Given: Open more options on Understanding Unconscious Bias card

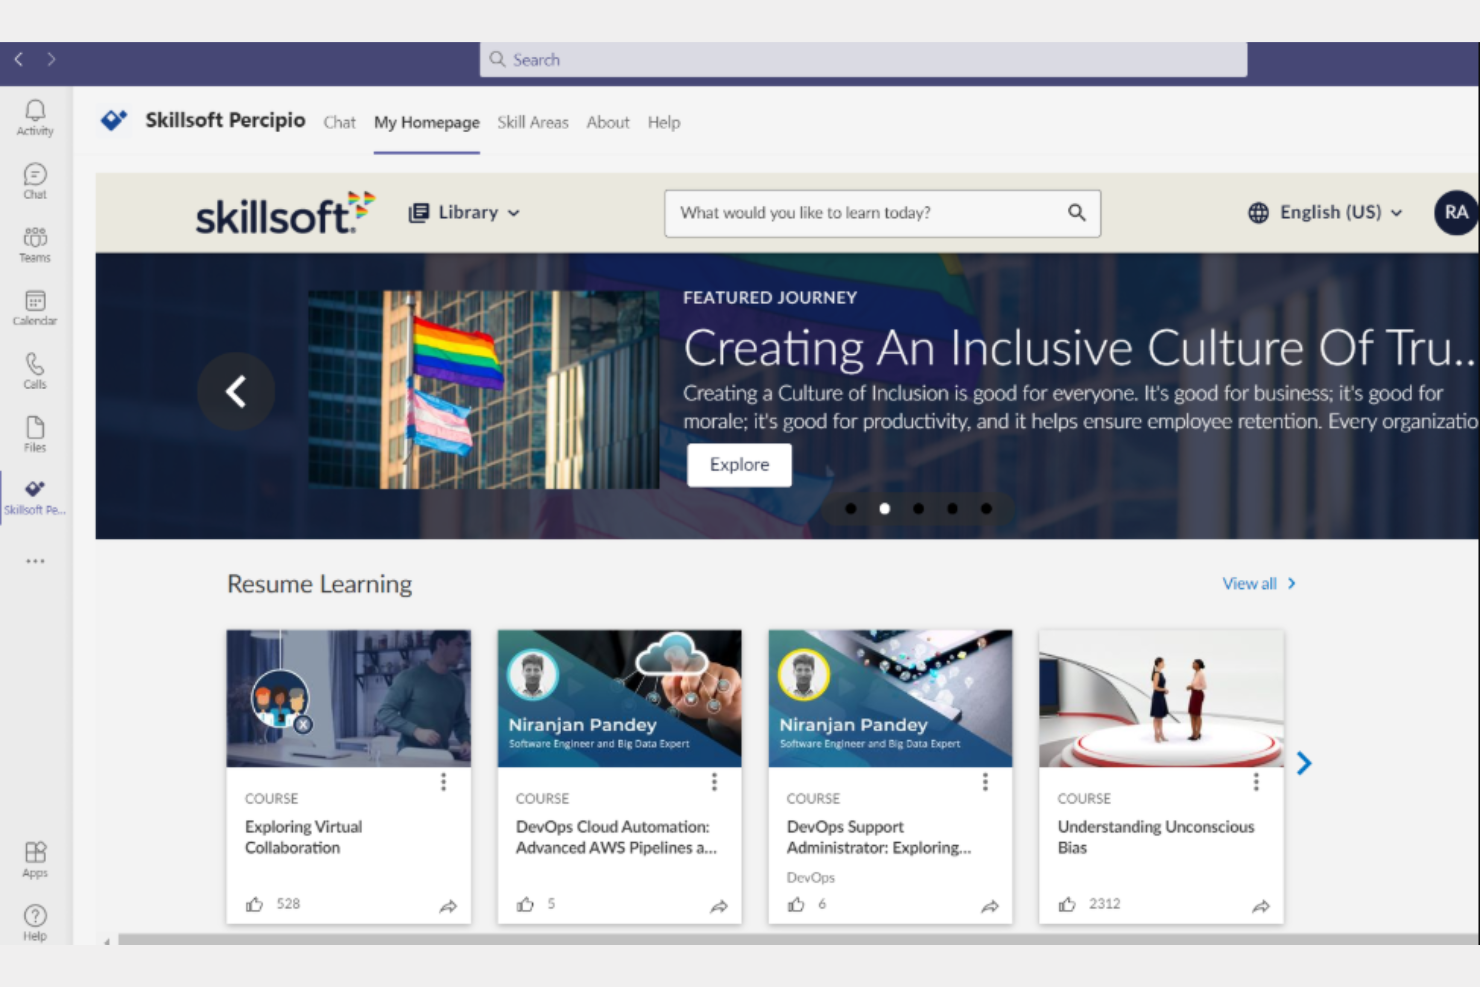Looking at the screenshot, I should [x=1256, y=782].
